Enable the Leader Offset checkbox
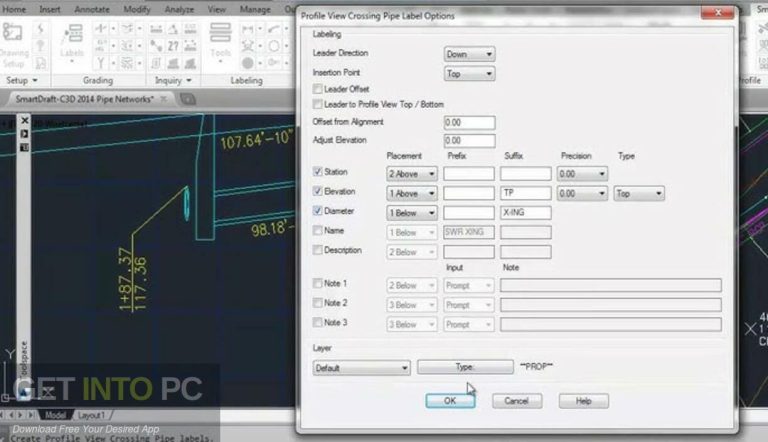Screen dimensions: 768x442 pos(318,89)
